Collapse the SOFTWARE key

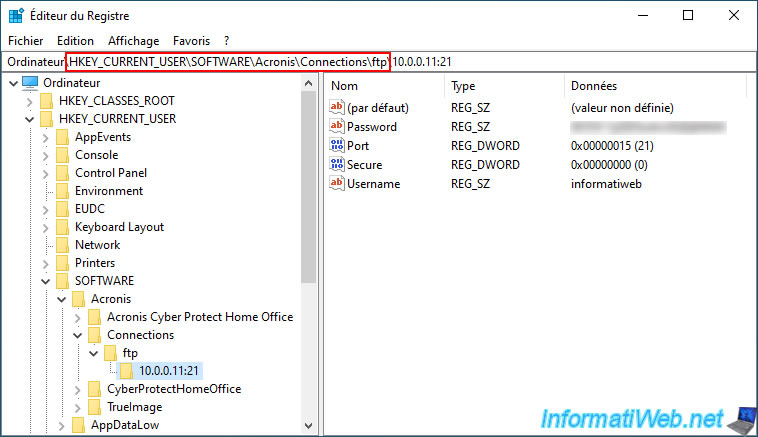[x=45, y=281]
